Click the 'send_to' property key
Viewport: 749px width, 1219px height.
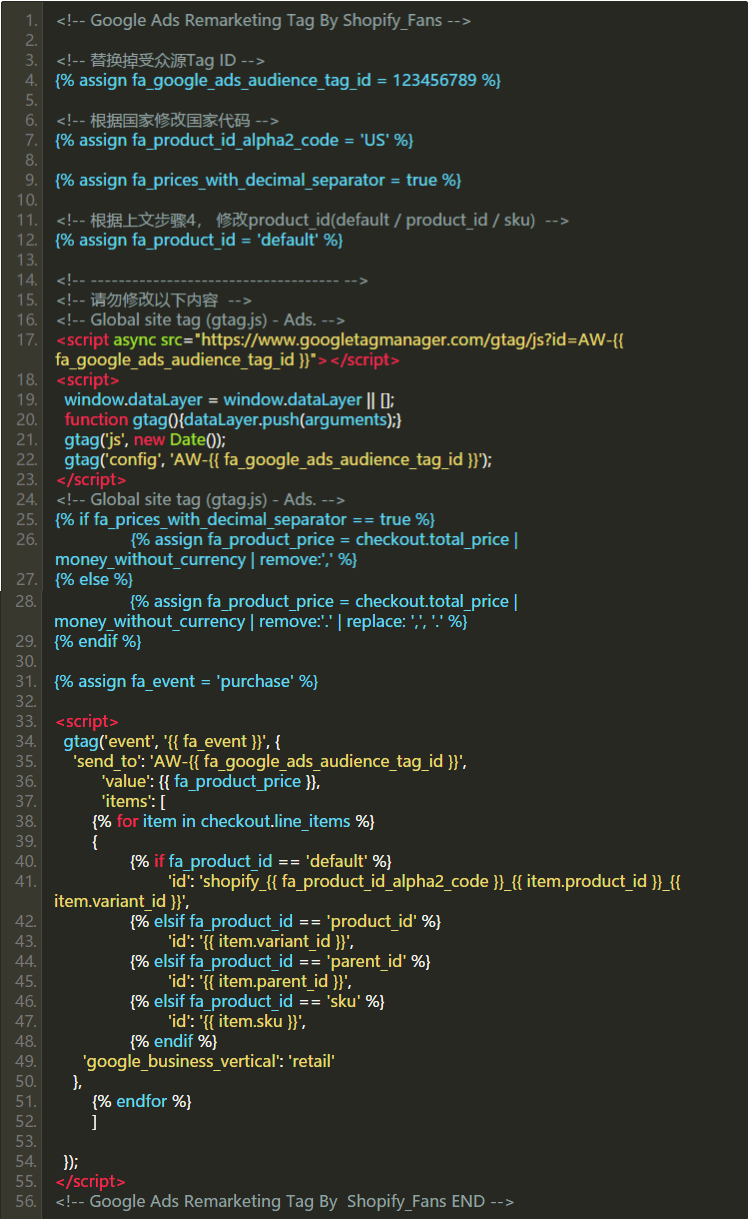tap(105, 761)
